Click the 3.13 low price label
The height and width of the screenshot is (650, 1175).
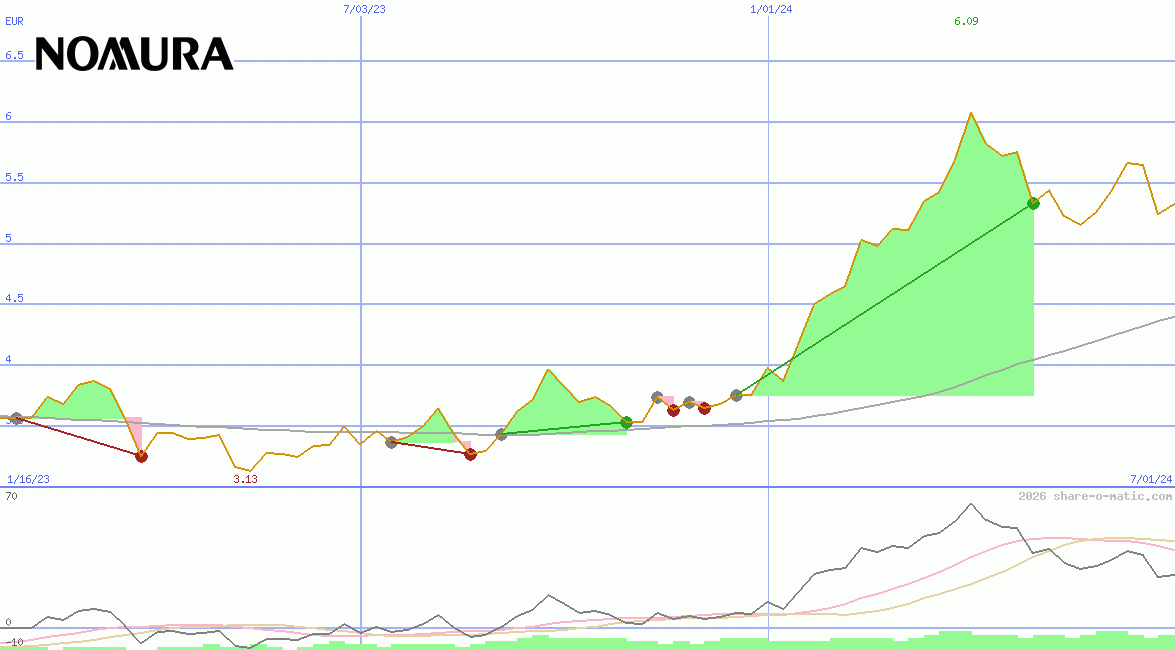coord(245,478)
